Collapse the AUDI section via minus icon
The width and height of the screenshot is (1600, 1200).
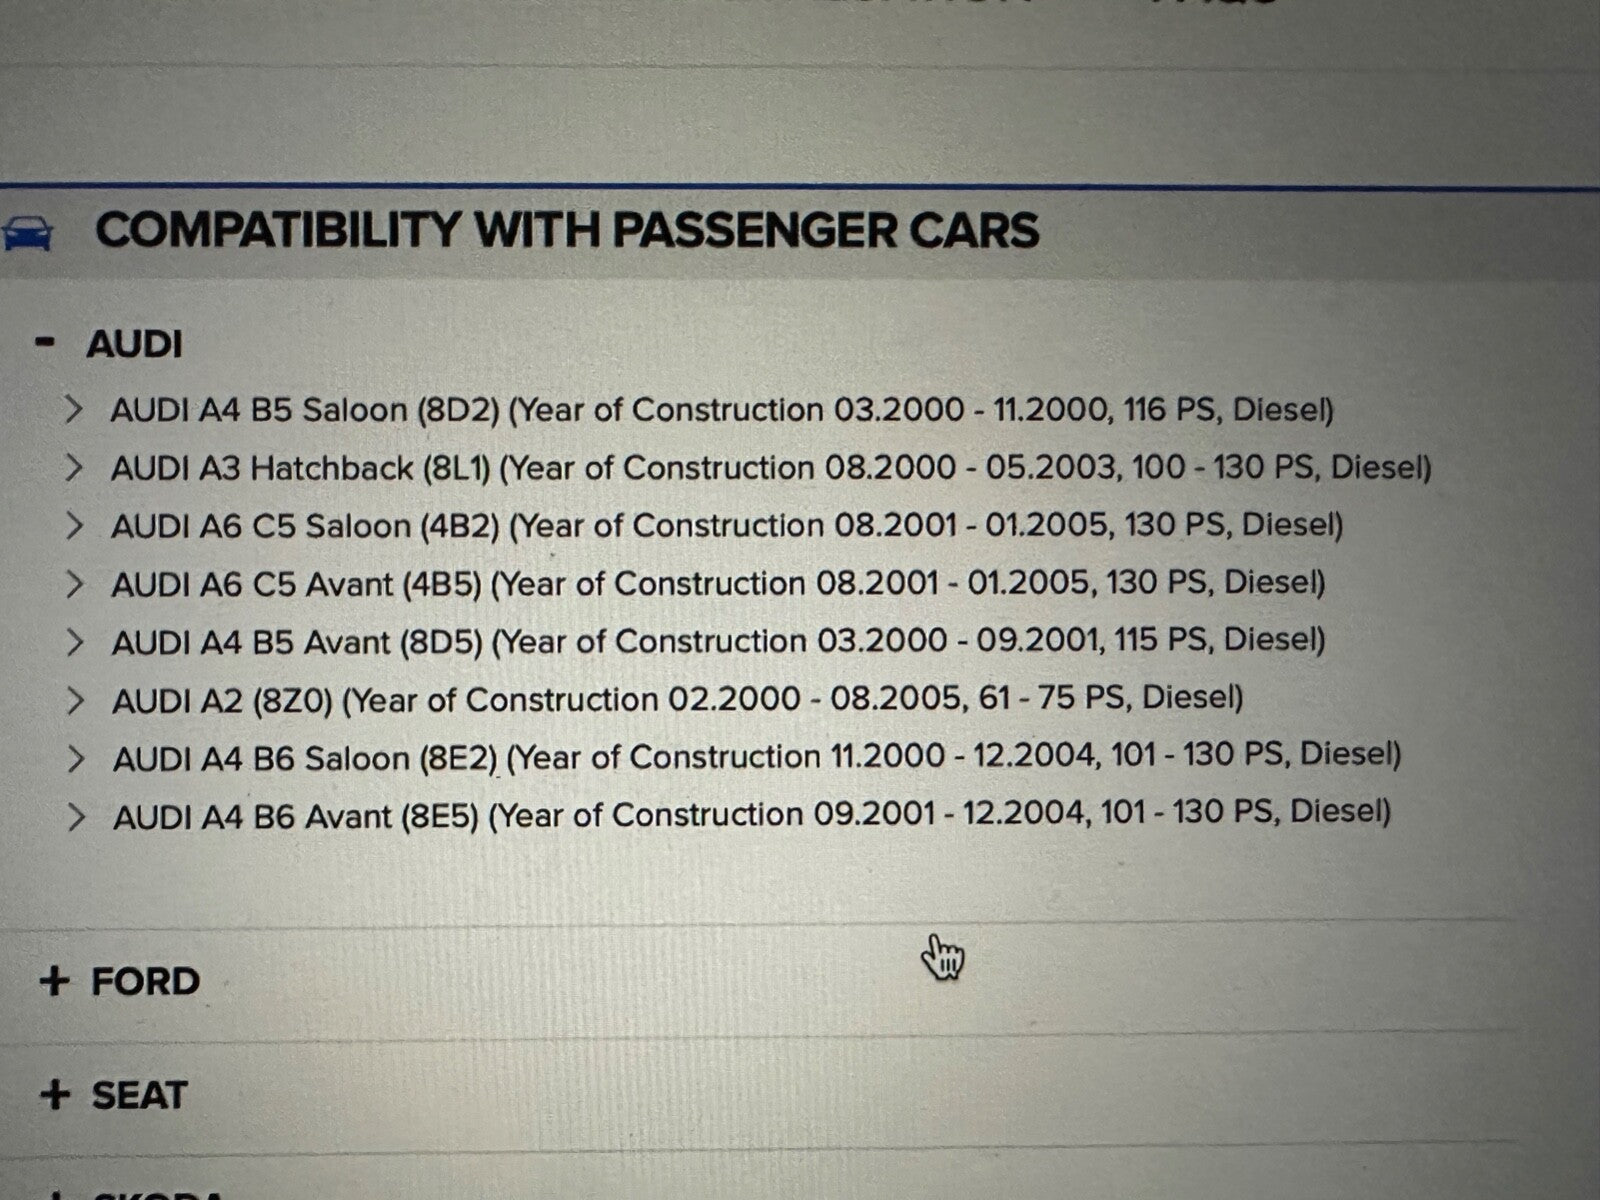click(x=45, y=342)
